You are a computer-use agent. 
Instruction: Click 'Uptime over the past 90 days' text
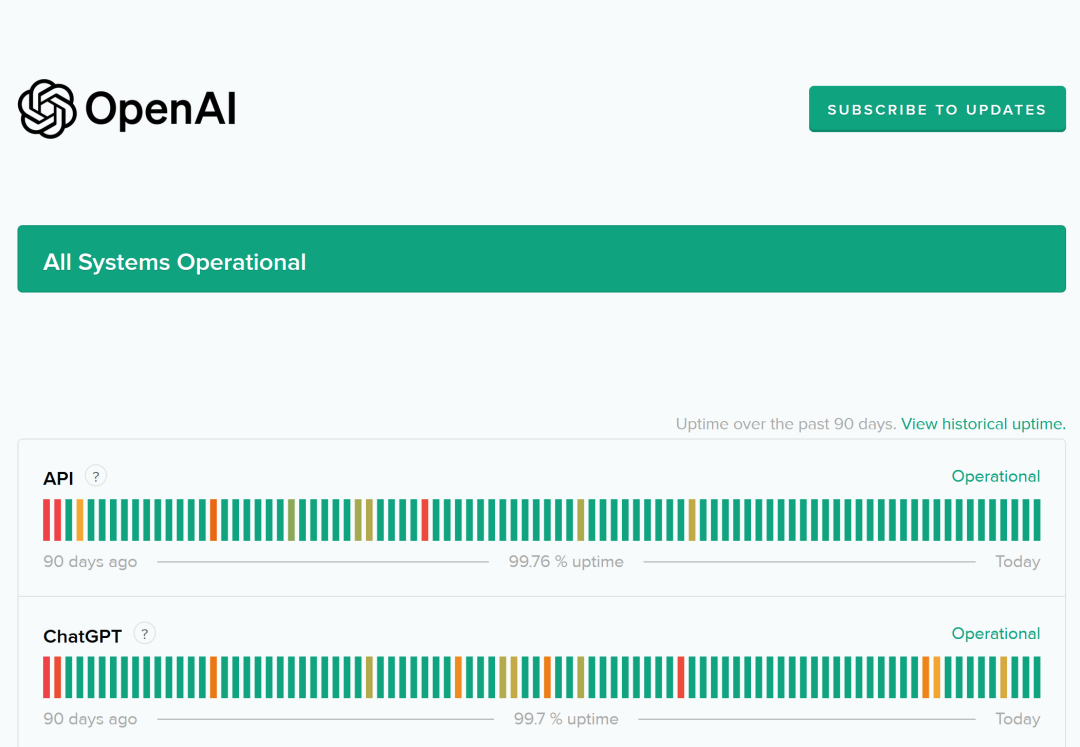(x=786, y=423)
